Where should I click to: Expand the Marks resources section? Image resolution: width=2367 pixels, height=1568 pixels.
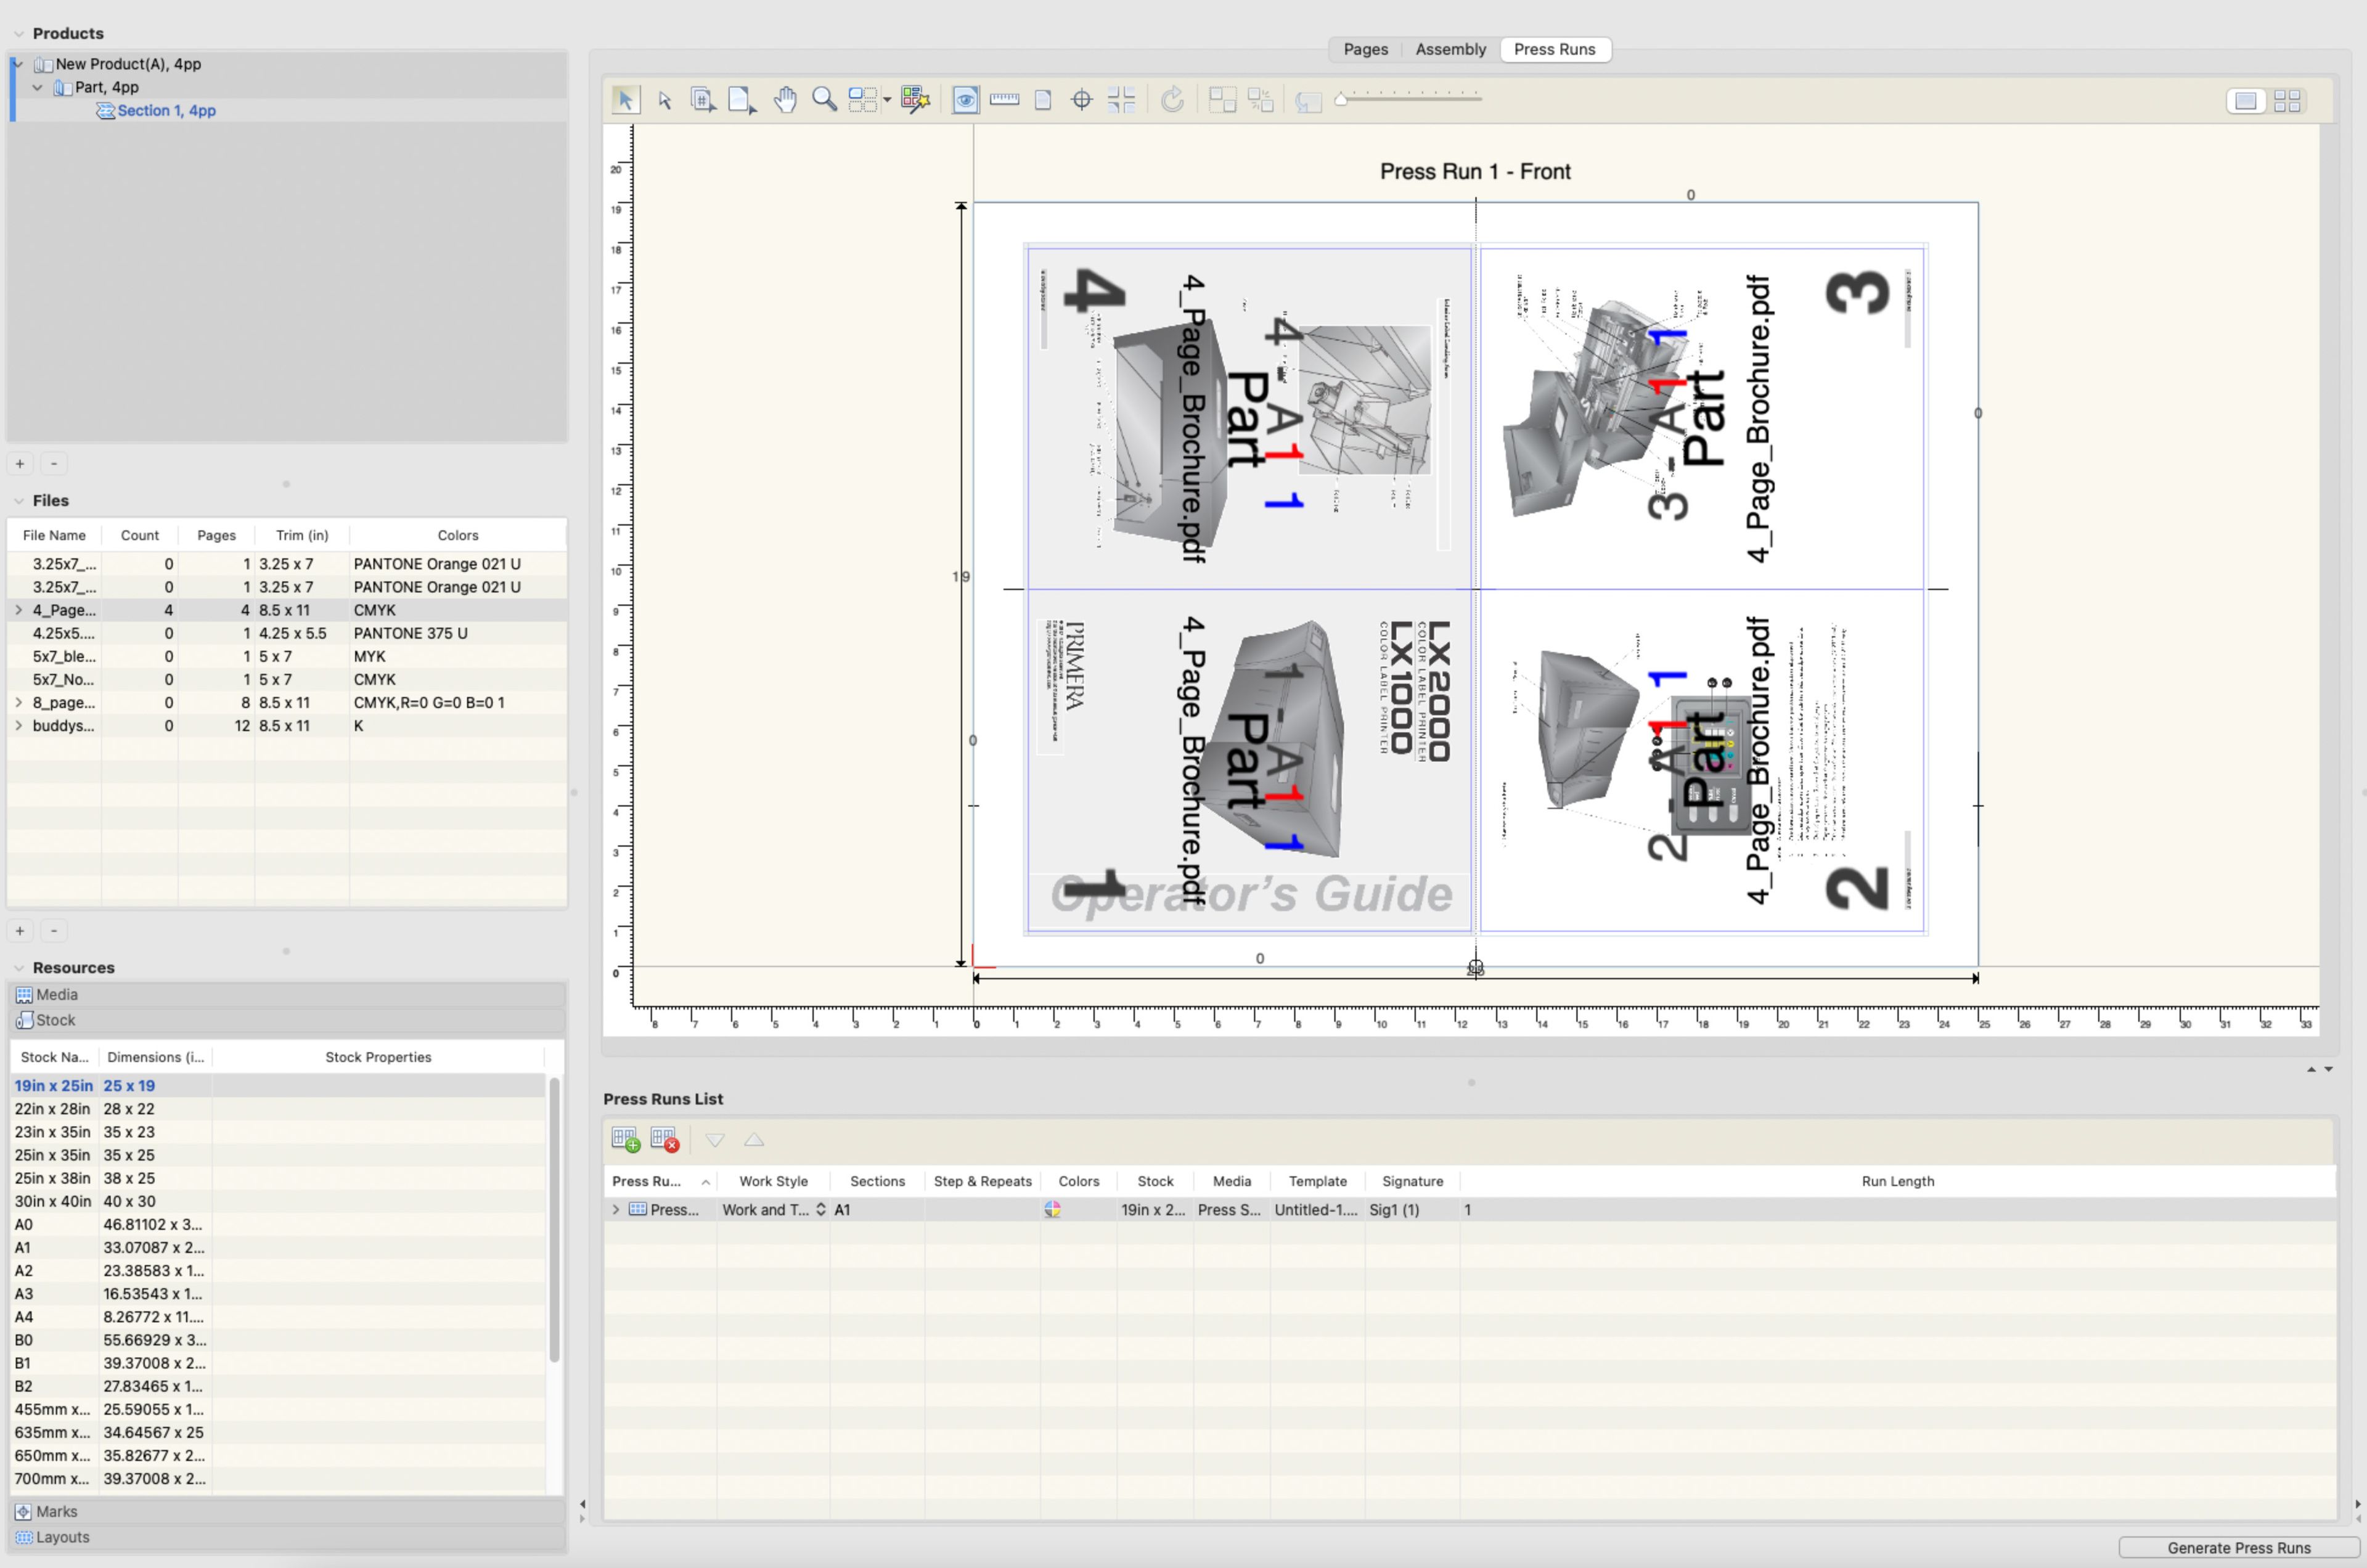point(57,1512)
